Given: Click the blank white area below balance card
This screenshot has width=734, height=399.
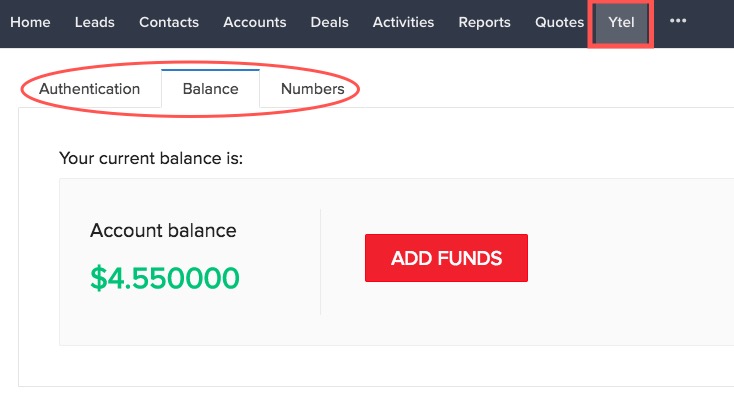Looking at the screenshot, I should tap(374, 366).
